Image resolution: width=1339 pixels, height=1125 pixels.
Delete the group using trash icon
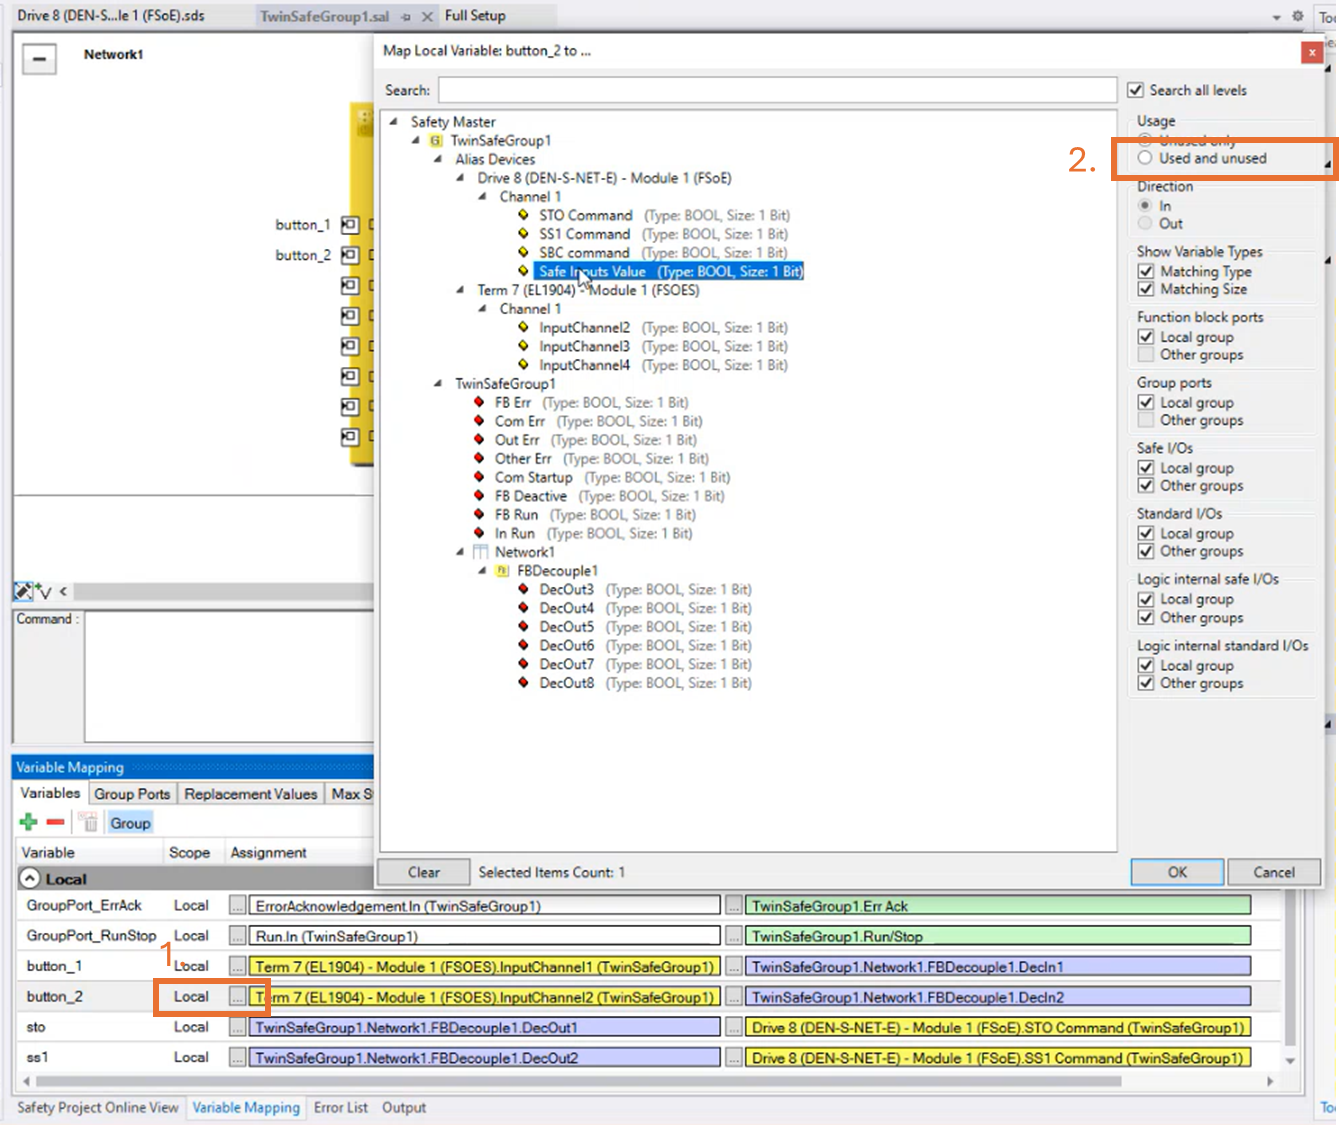tap(87, 821)
